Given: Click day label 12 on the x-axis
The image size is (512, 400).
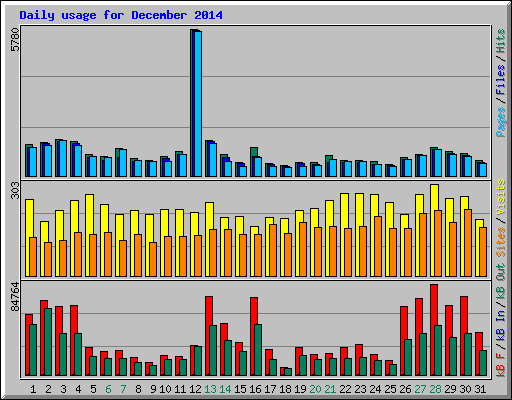Looking at the screenshot, I should 195,389.
